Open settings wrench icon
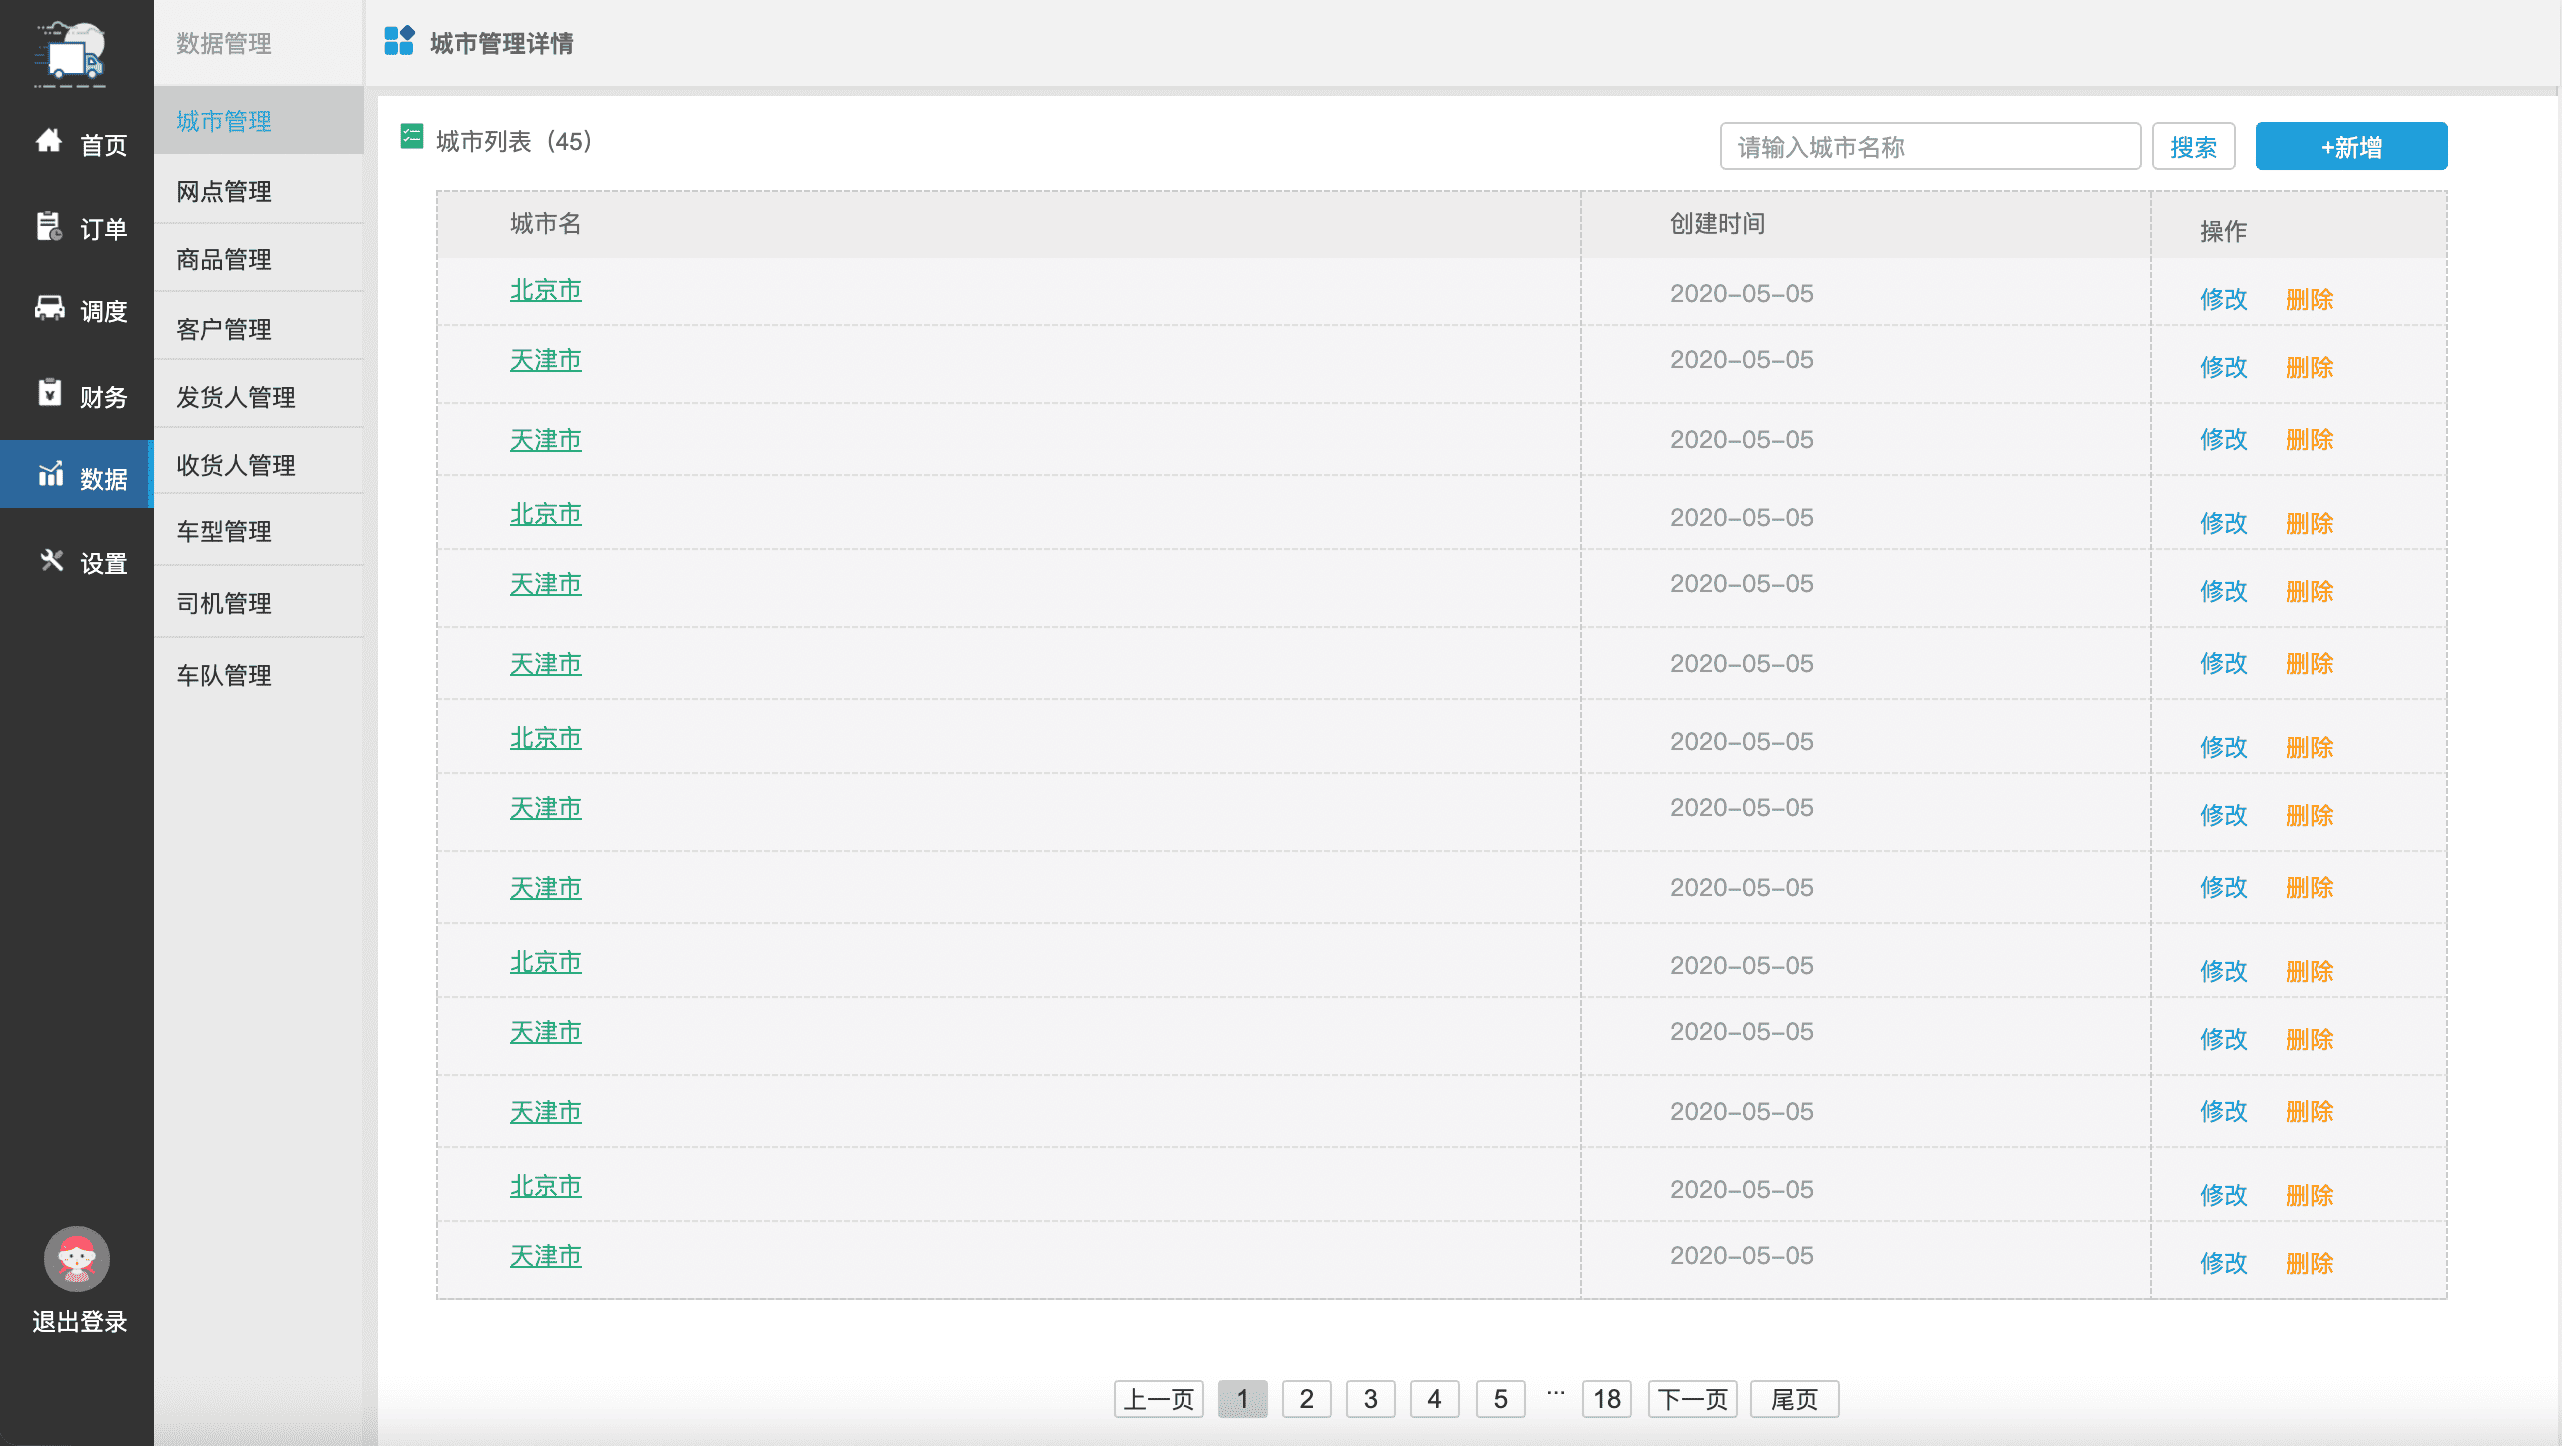This screenshot has width=2562, height=1446. 50,560
